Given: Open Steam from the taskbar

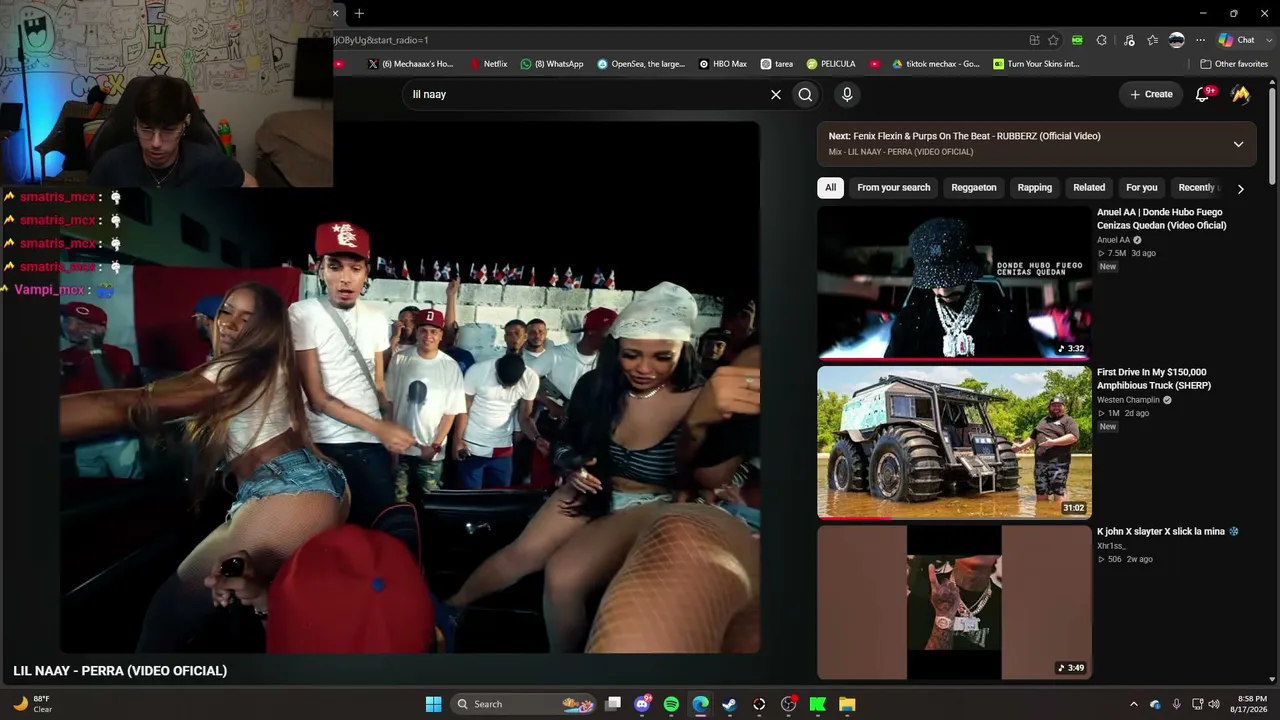Looking at the screenshot, I should click(730, 704).
